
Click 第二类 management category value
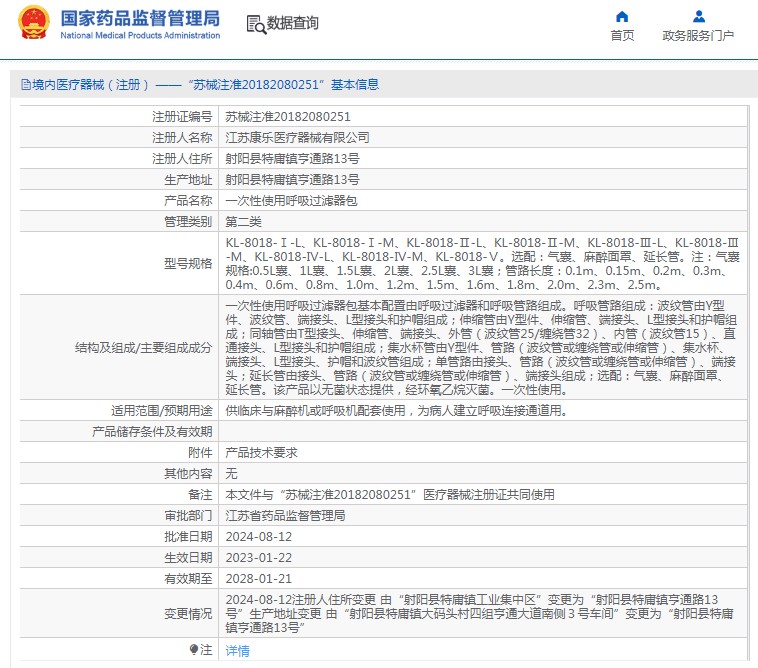coord(243,222)
